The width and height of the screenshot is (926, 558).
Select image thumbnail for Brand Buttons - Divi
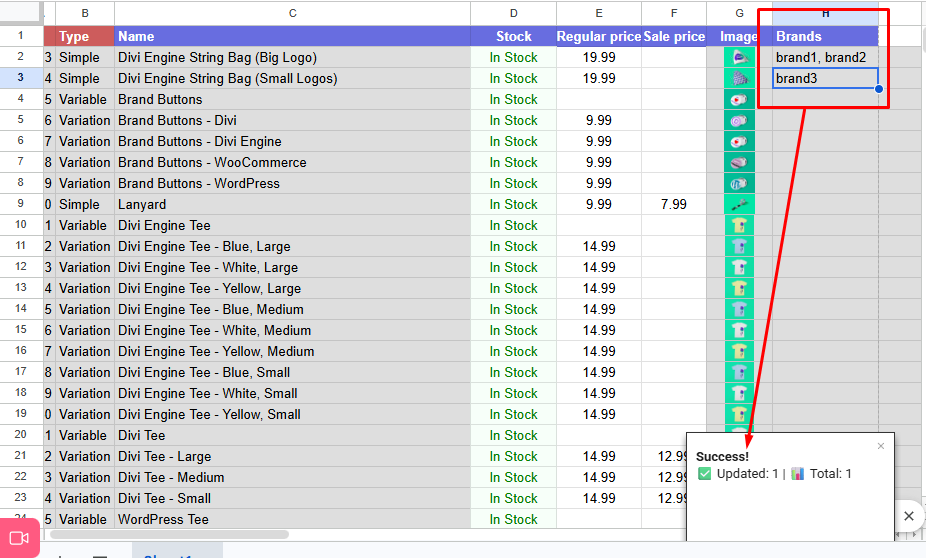(739, 120)
